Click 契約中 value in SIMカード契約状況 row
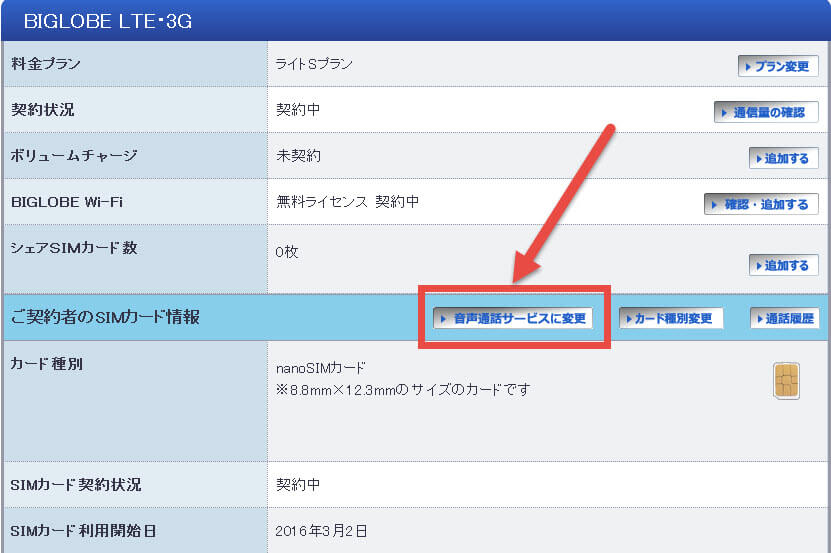 tap(298, 485)
